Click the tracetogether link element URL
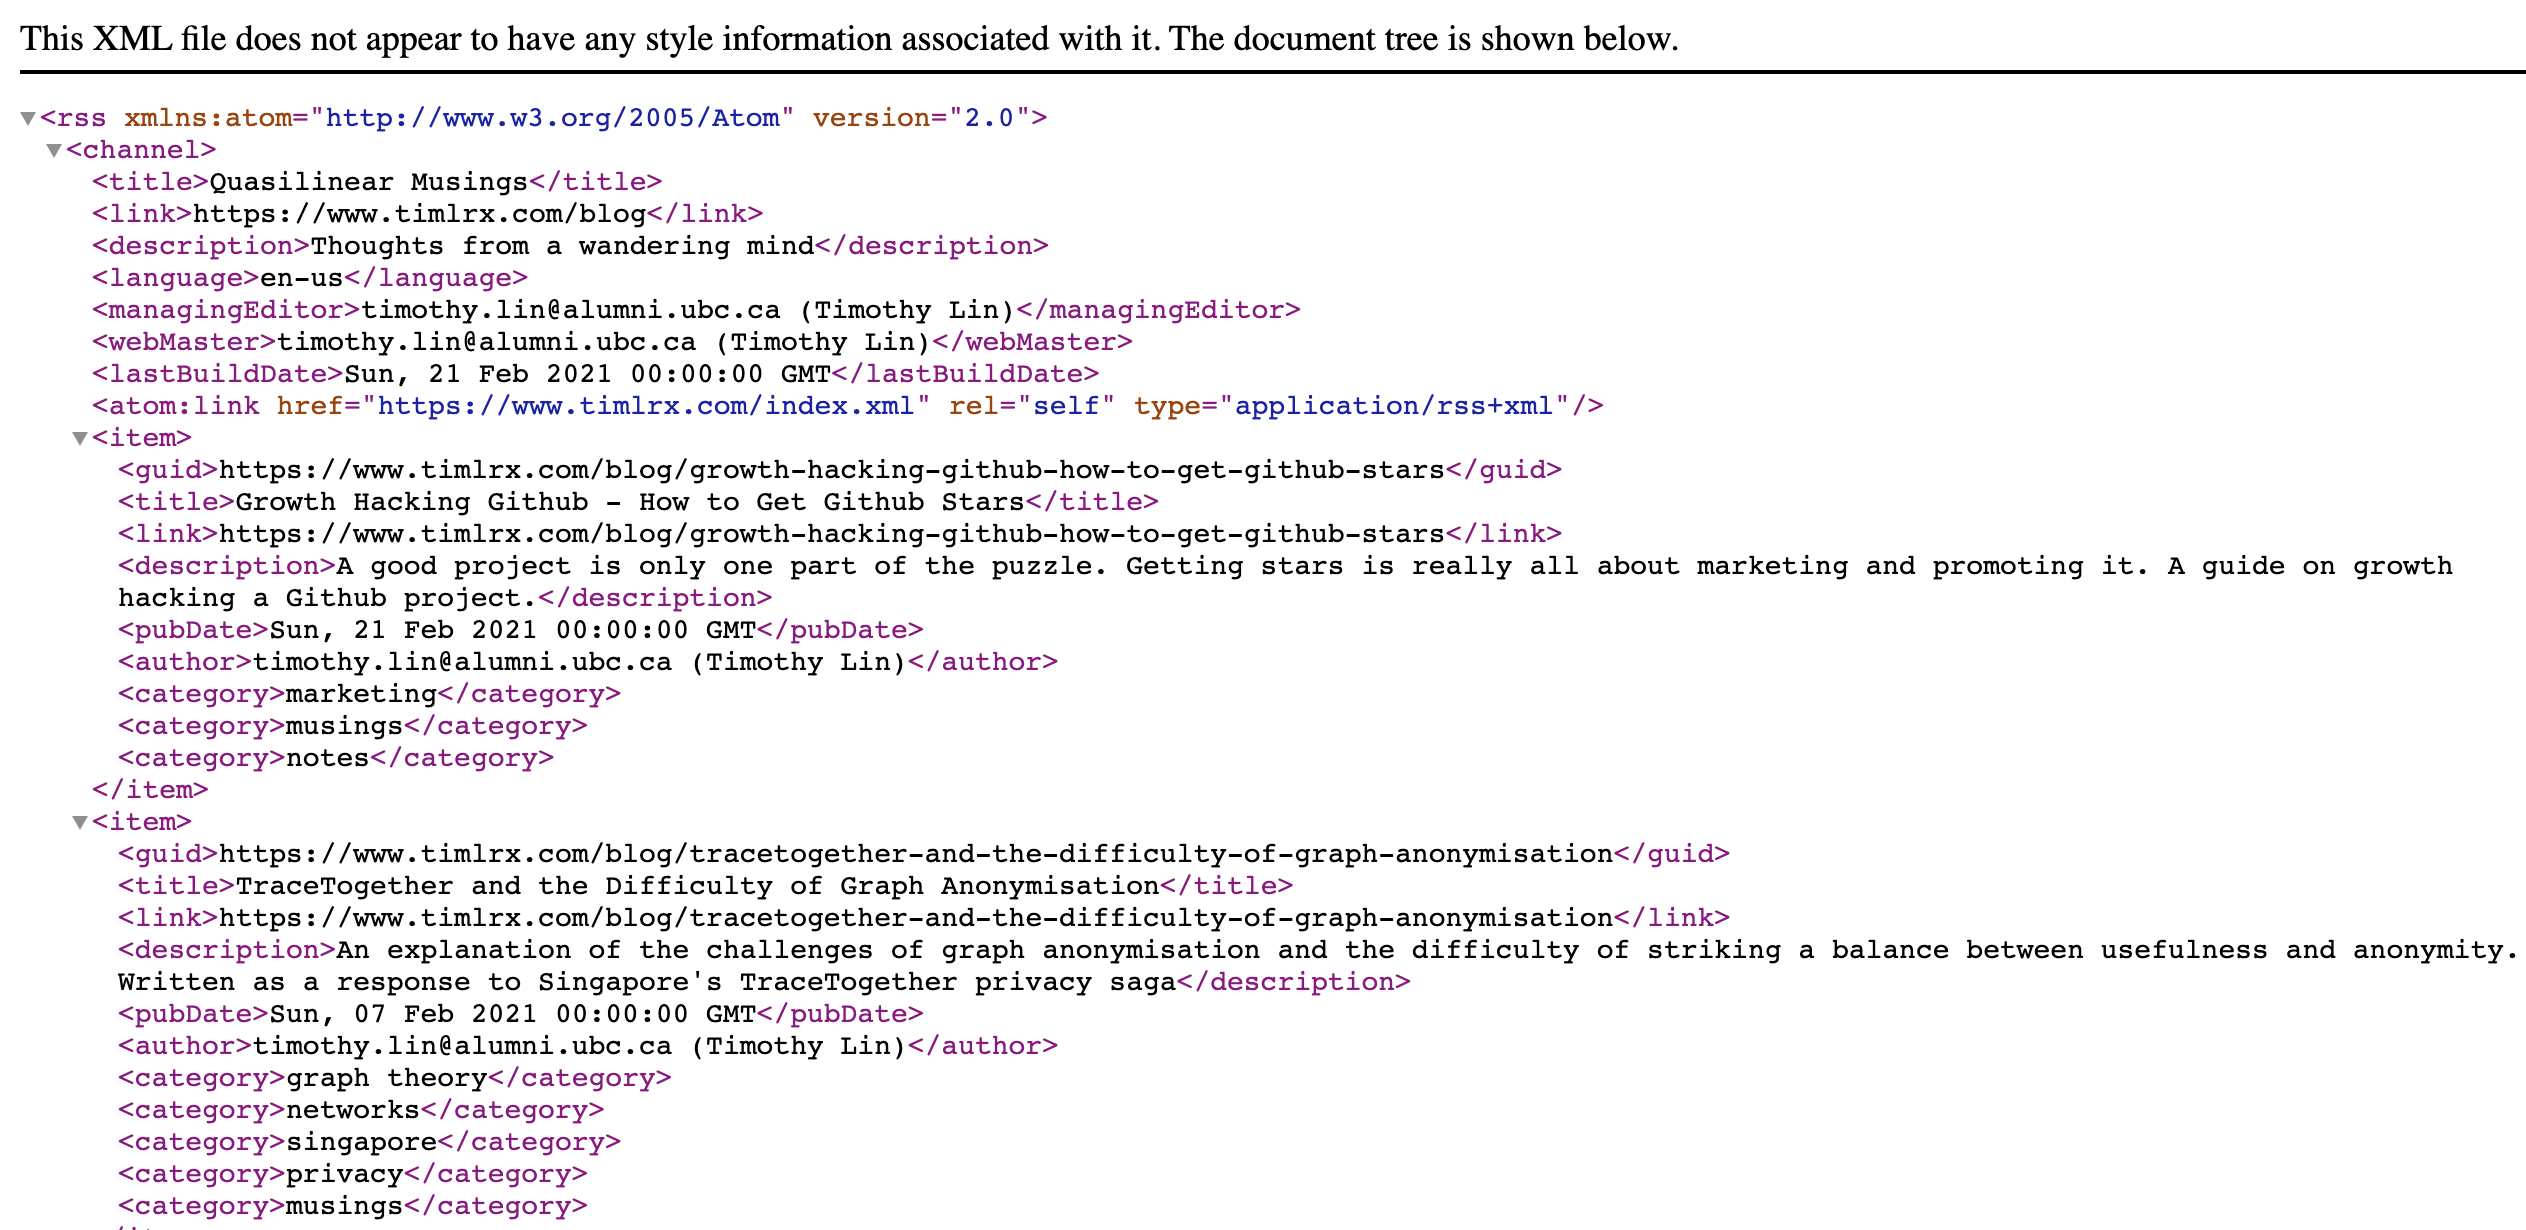The width and height of the screenshot is (2526, 1230). [915, 918]
